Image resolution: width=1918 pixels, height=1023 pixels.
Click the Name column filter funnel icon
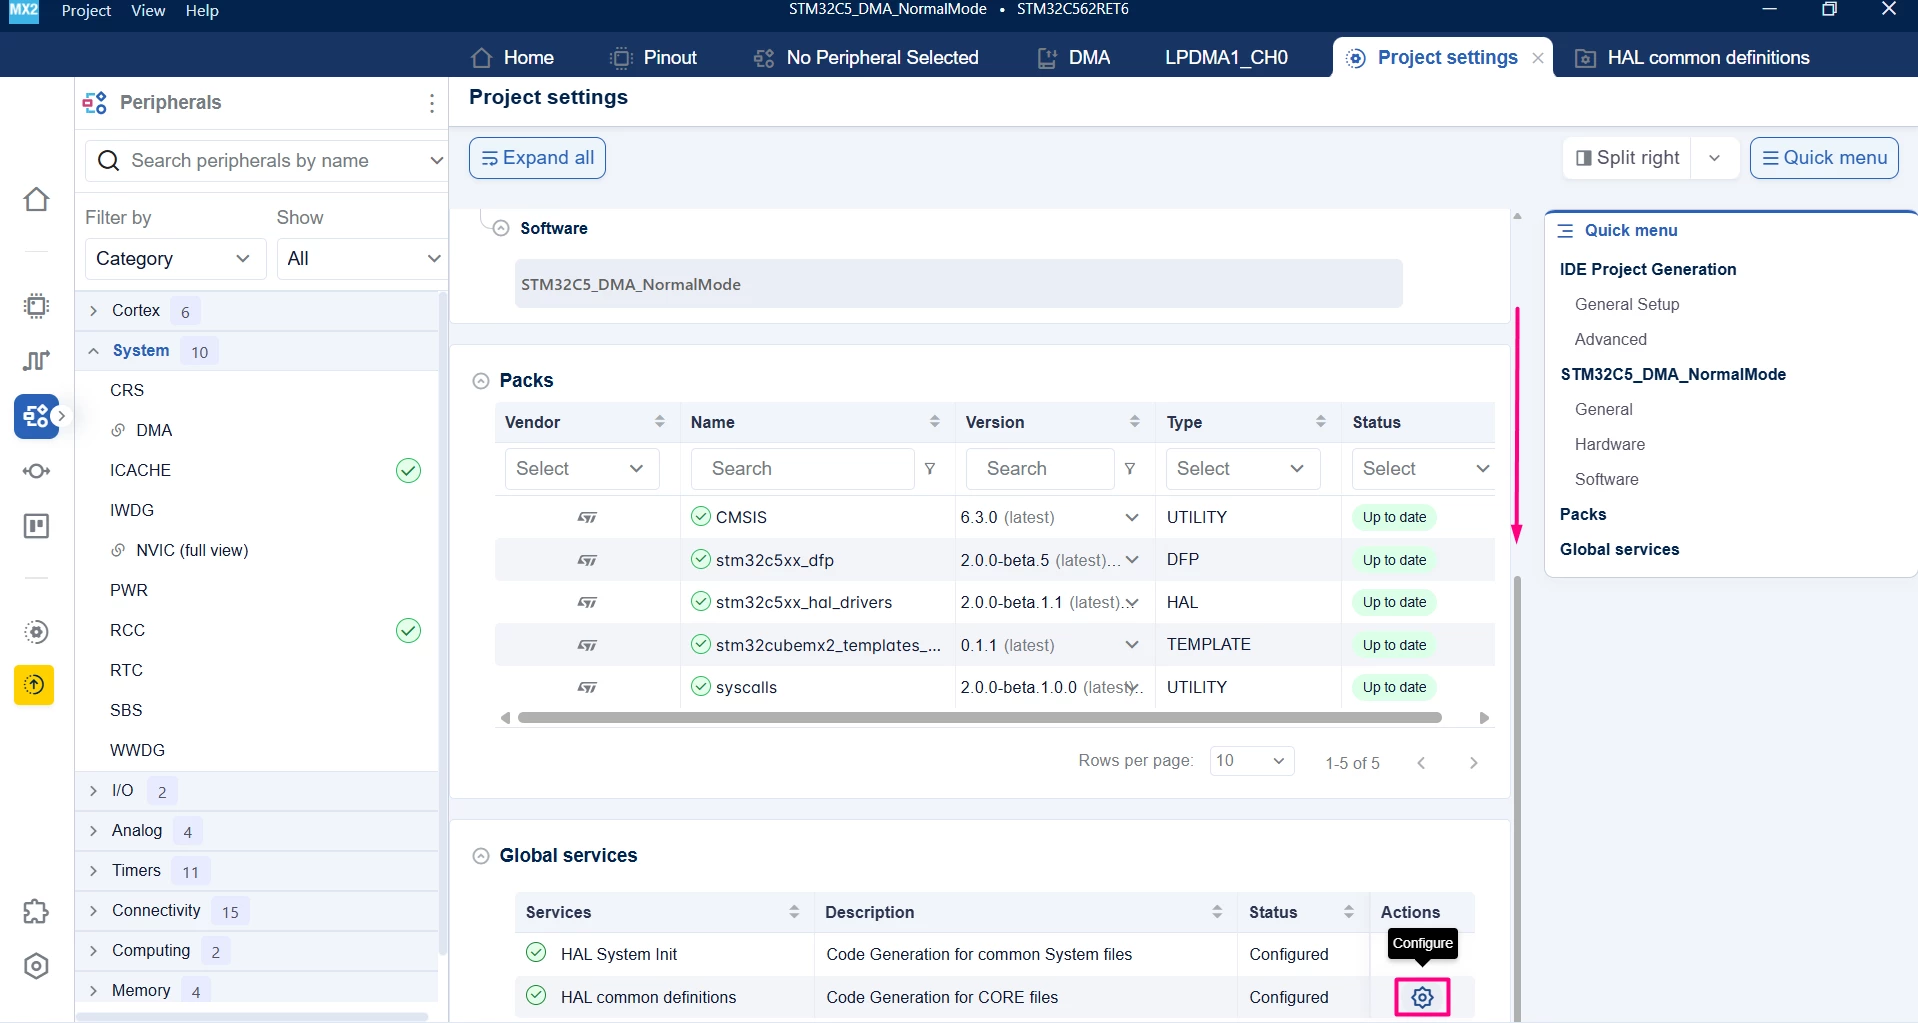point(929,469)
